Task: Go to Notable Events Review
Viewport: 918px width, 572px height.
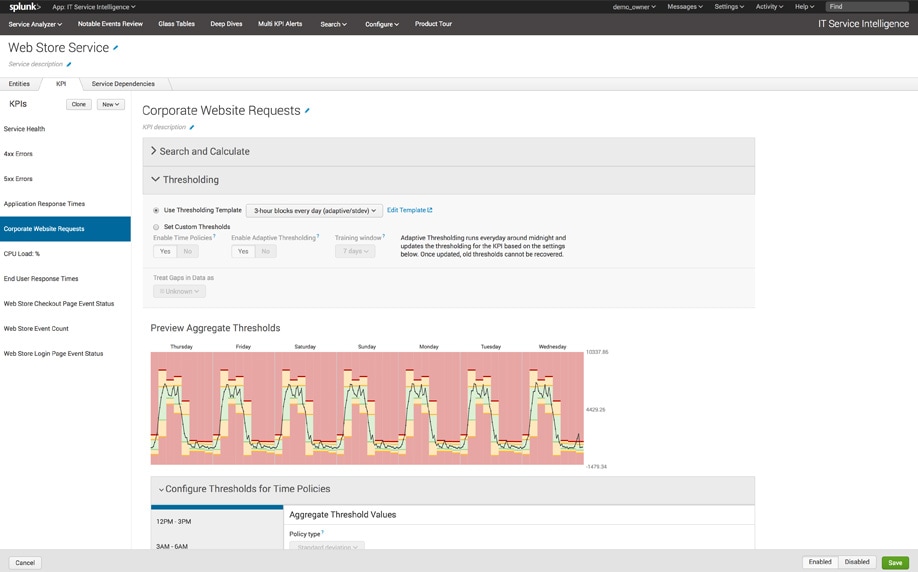Action: tap(110, 24)
